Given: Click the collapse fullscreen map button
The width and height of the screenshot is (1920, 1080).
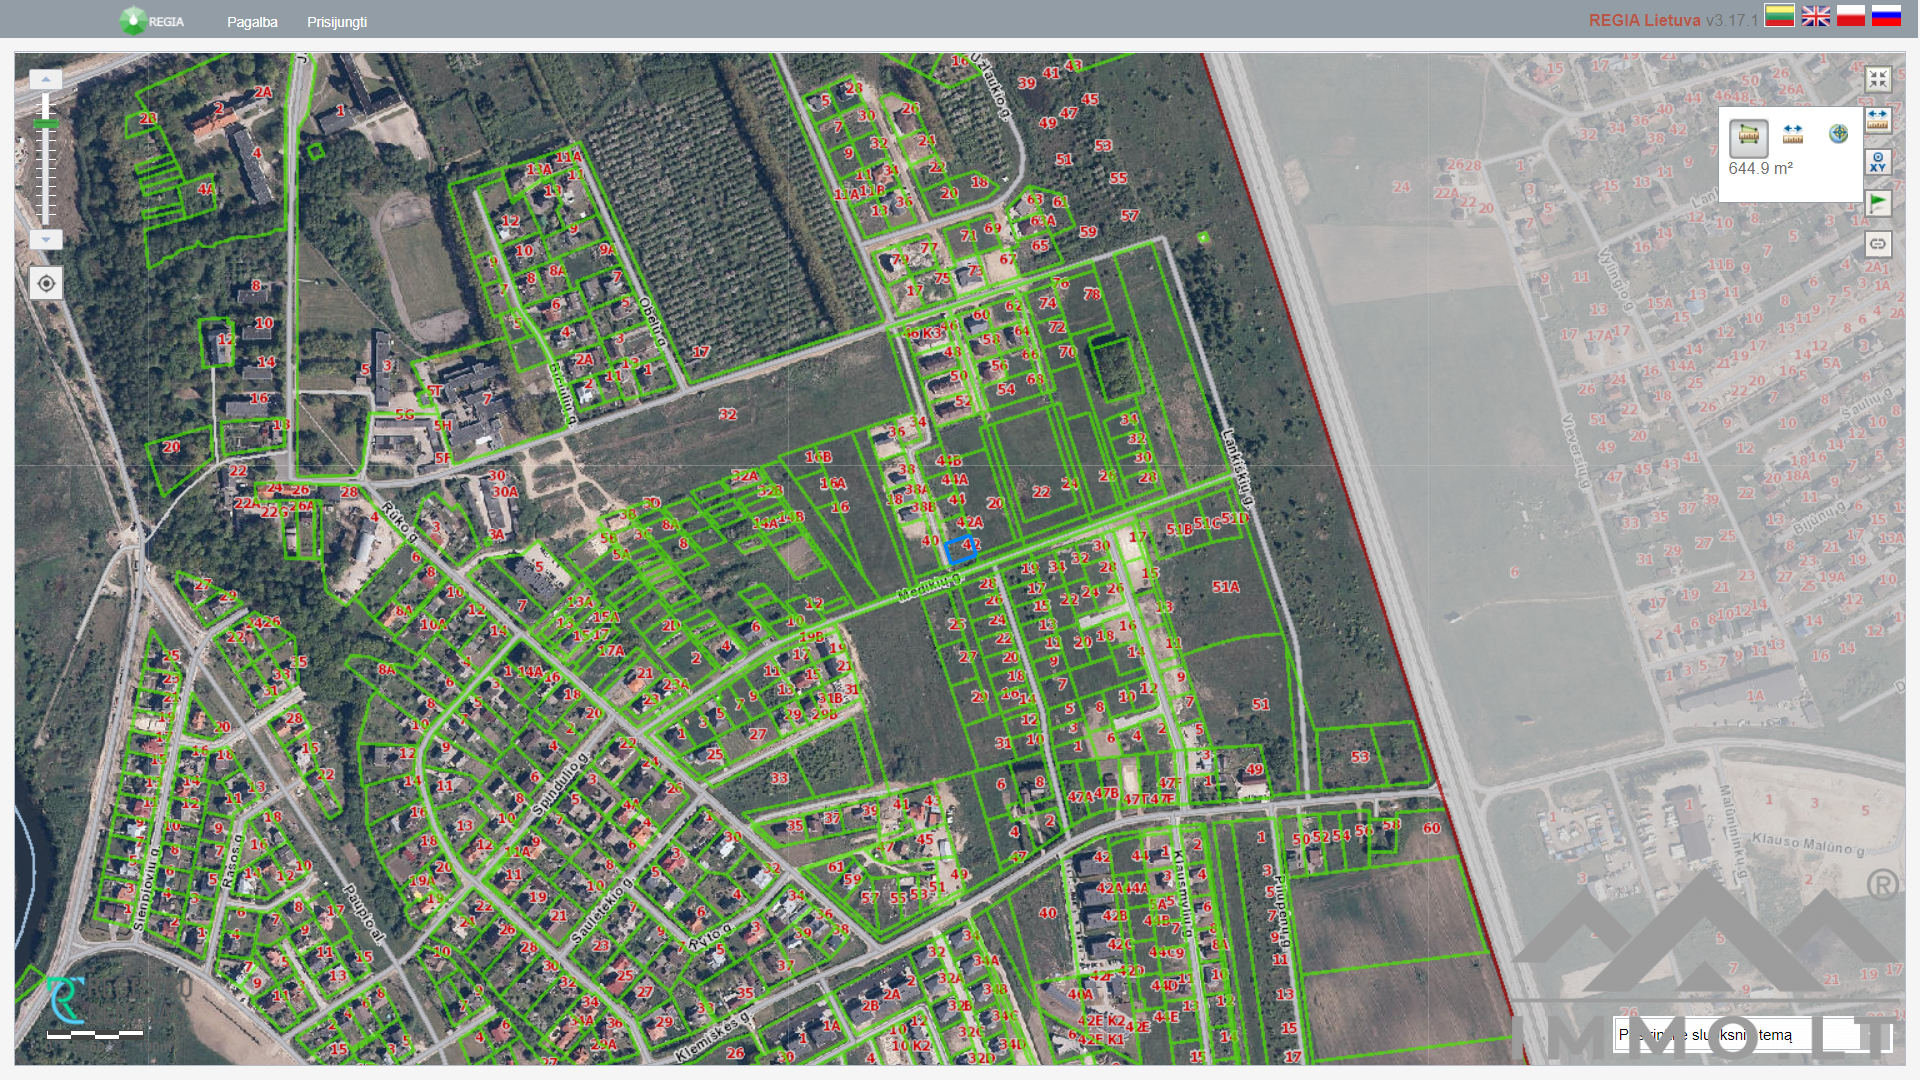Looking at the screenshot, I should point(1878,79).
